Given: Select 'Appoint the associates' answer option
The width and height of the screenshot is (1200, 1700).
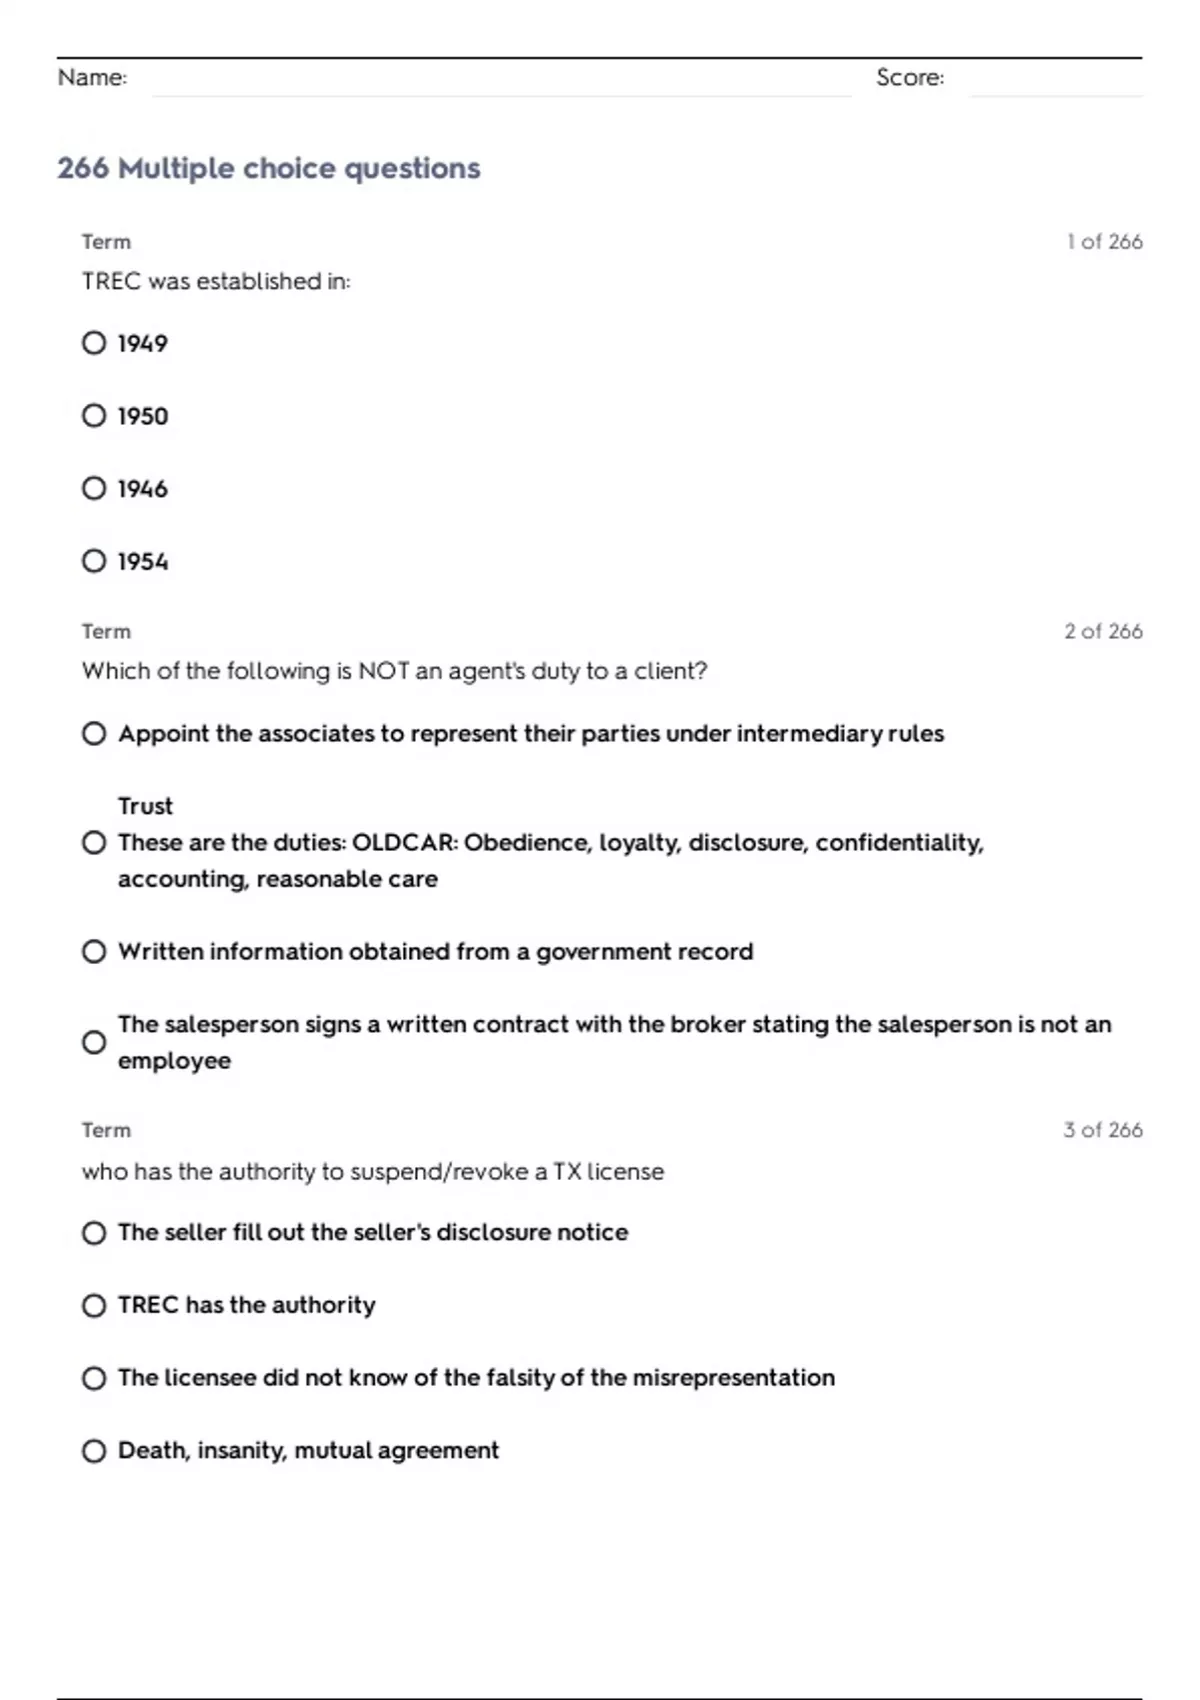Looking at the screenshot, I should (94, 734).
